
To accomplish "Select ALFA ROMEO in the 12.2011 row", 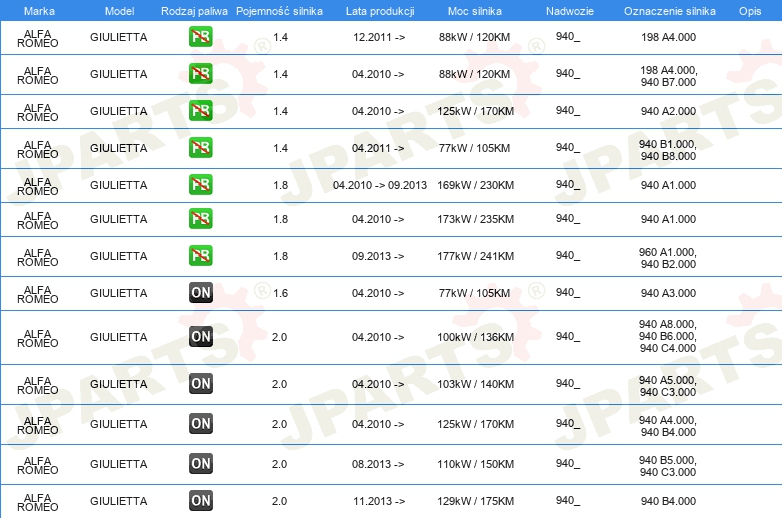I will [x=38, y=38].
